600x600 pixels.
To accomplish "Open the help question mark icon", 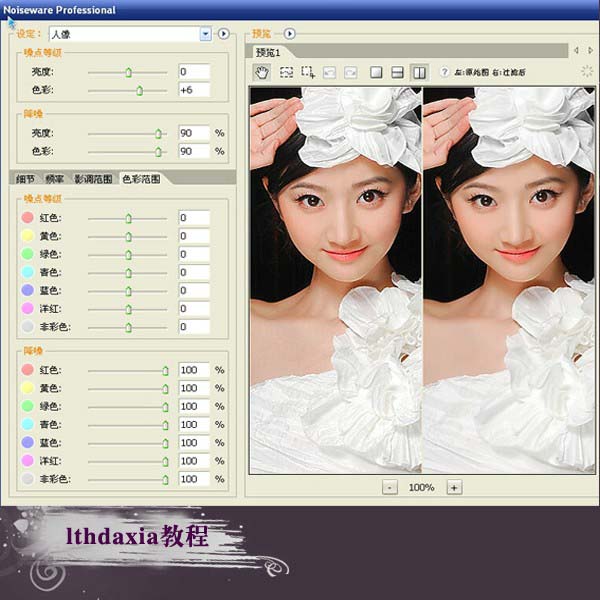I will click(x=444, y=72).
